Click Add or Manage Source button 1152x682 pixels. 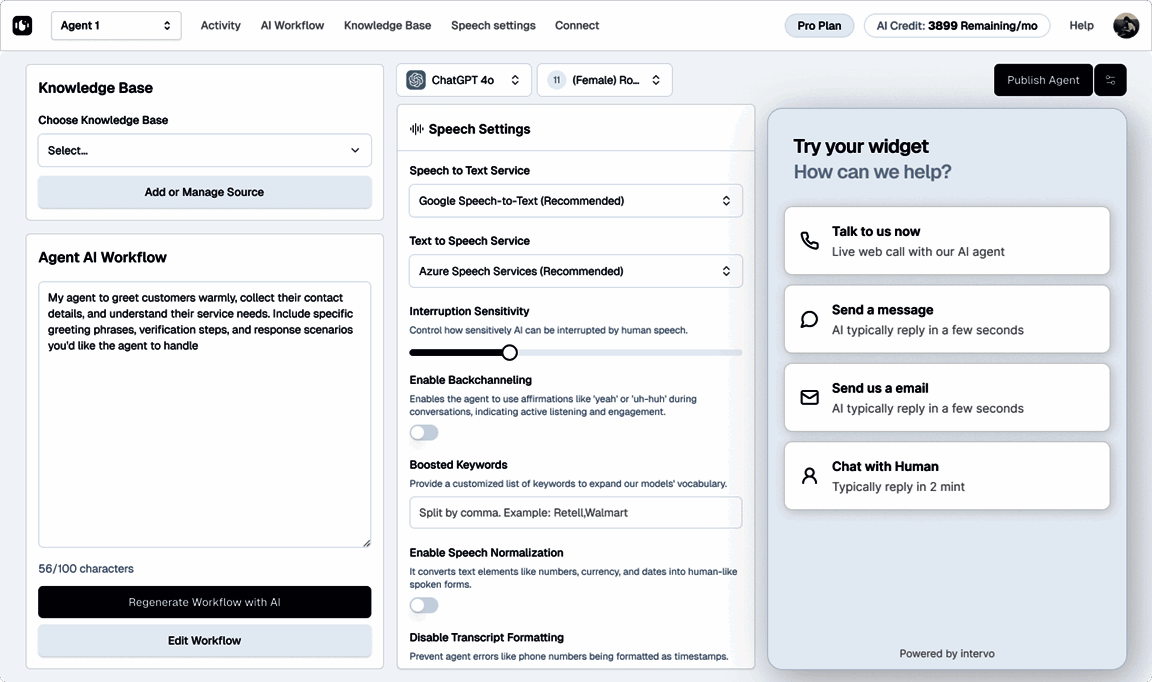tap(204, 192)
